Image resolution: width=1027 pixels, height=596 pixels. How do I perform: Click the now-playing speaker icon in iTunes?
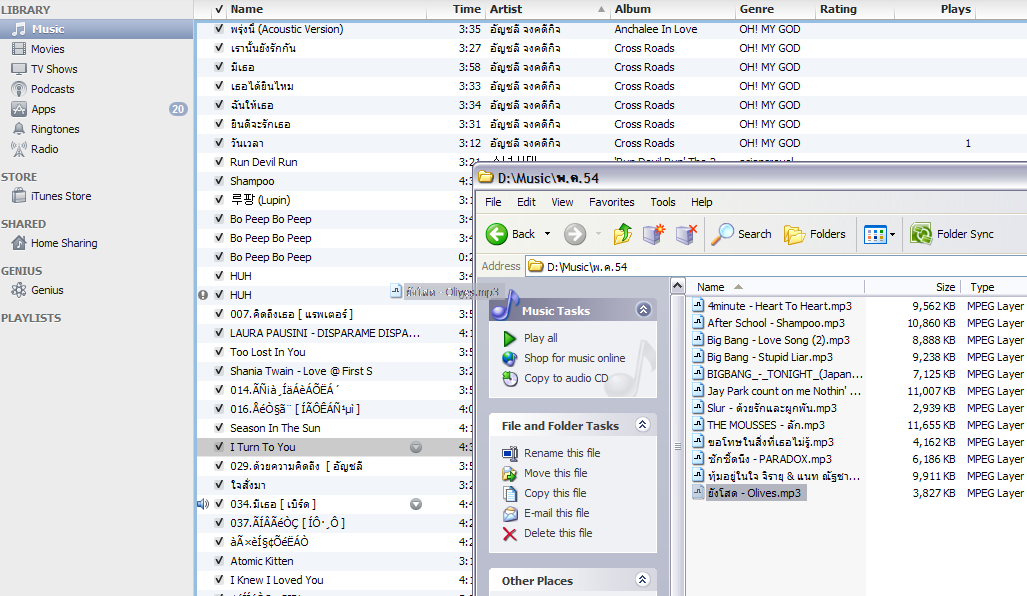(203, 504)
